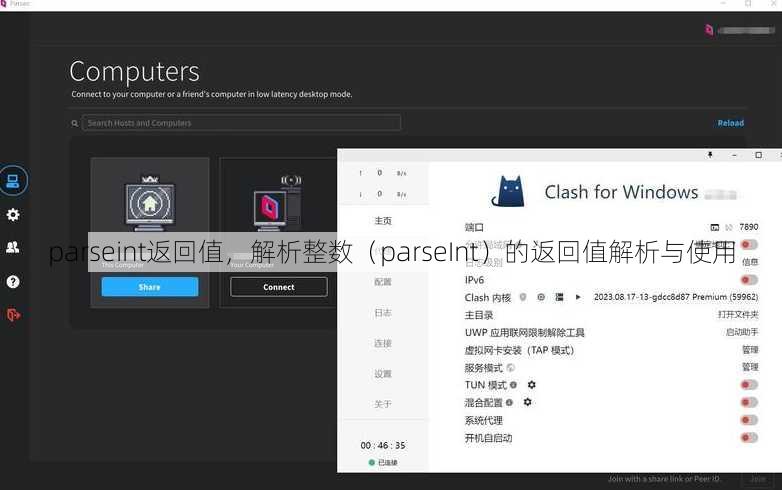The width and height of the screenshot is (782, 490).
Task: Click the Reload link in Parsec
Action: pos(731,123)
